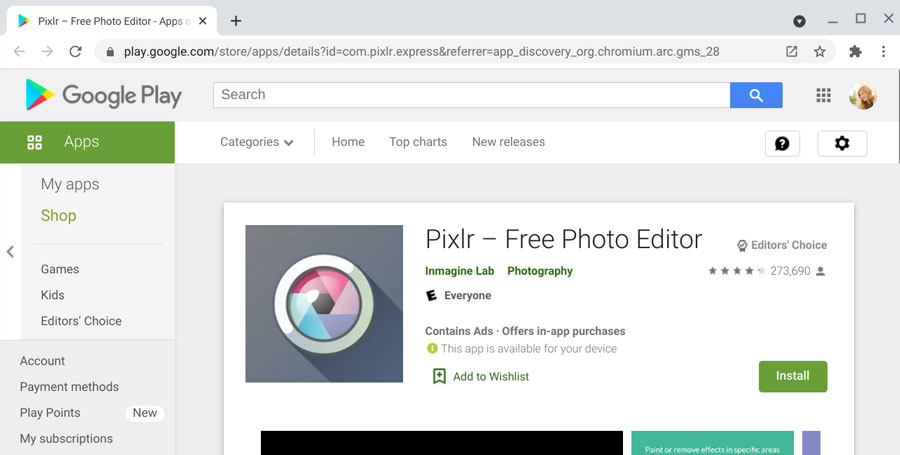
Task: Click the blue search magnifier button
Action: pyautogui.click(x=756, y=95)
